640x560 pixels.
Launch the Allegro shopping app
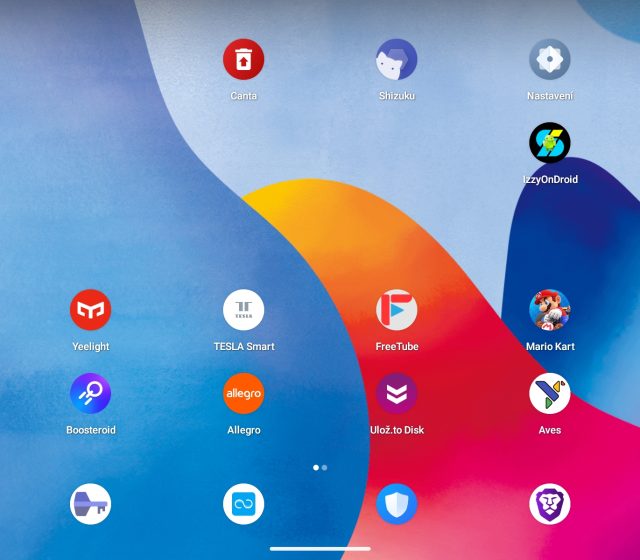click(x=243, y=394)
